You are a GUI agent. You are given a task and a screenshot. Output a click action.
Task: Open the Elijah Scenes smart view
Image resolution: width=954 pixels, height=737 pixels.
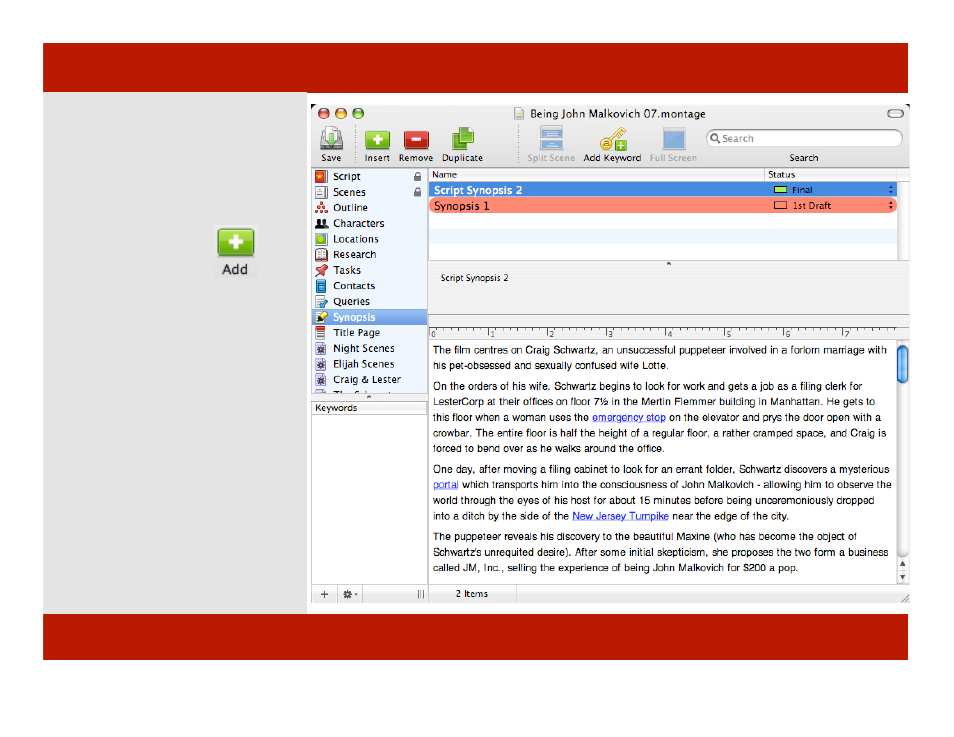(368, 364)
